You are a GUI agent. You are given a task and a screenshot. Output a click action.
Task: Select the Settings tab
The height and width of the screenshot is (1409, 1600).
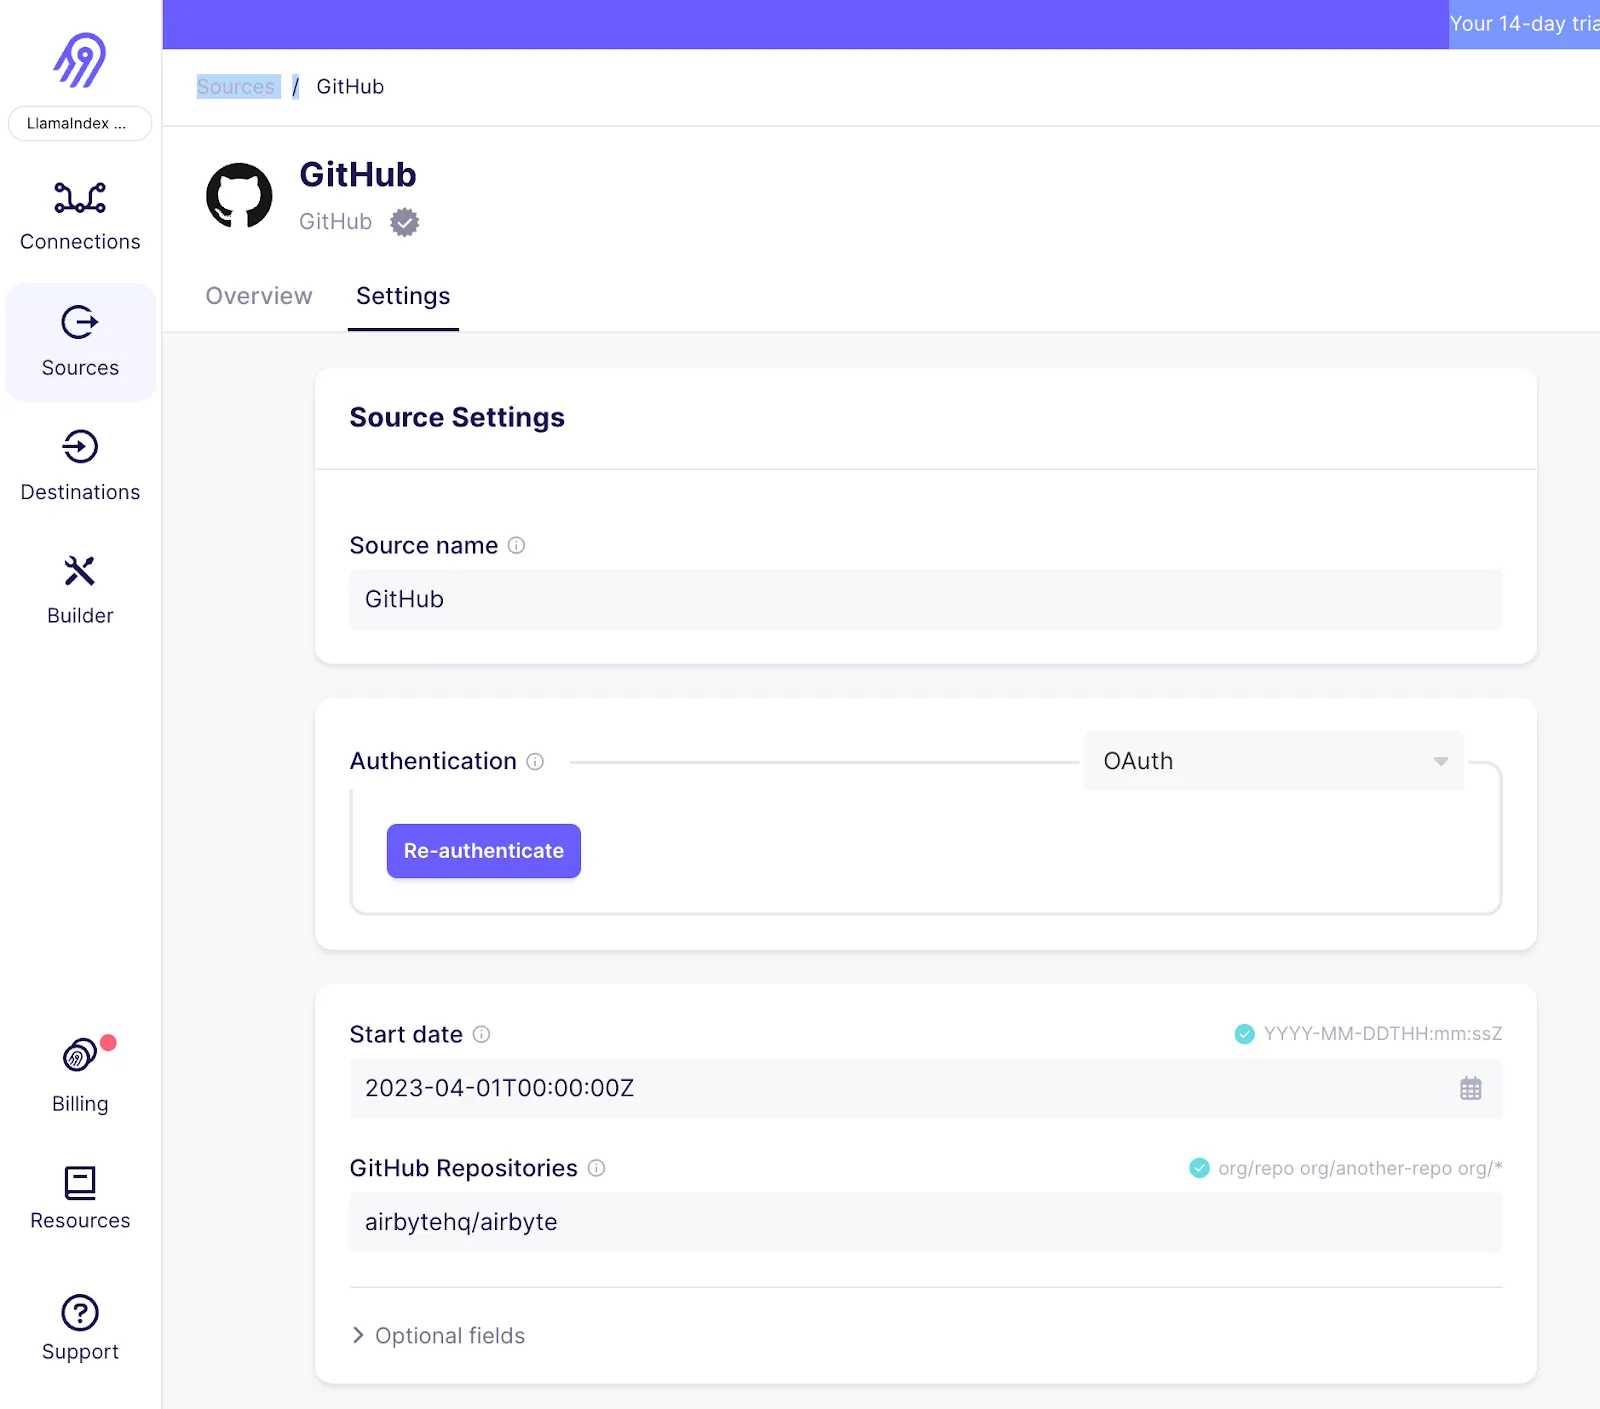click(x=403, y=296)
